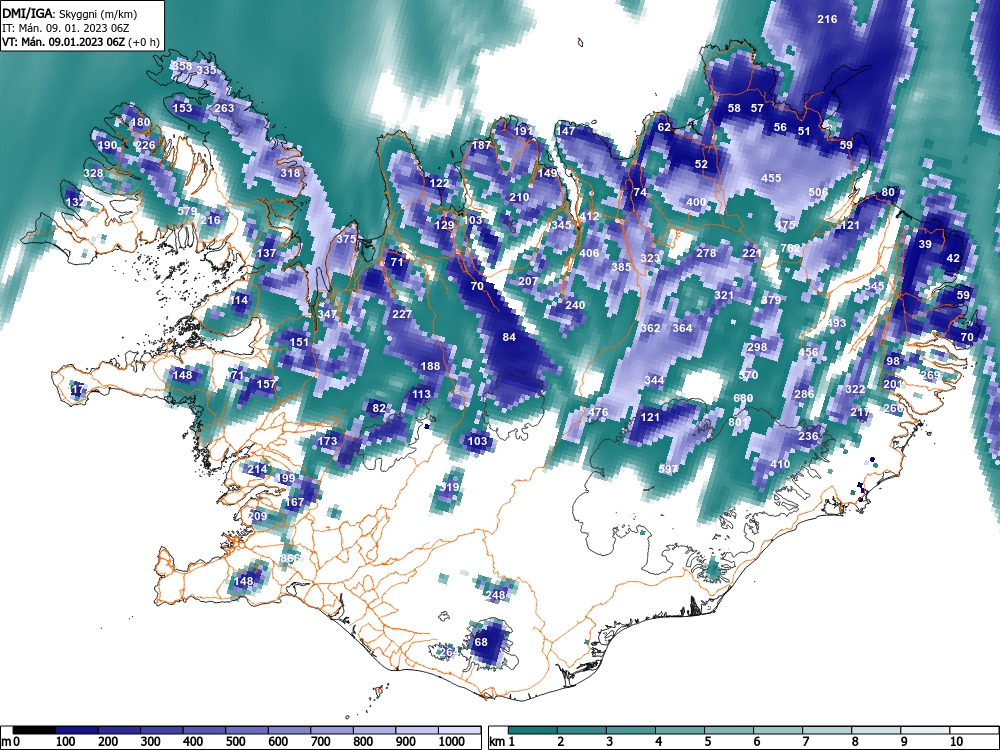Click the dark teal swatch between km 1 and 2

coord(533,730)
